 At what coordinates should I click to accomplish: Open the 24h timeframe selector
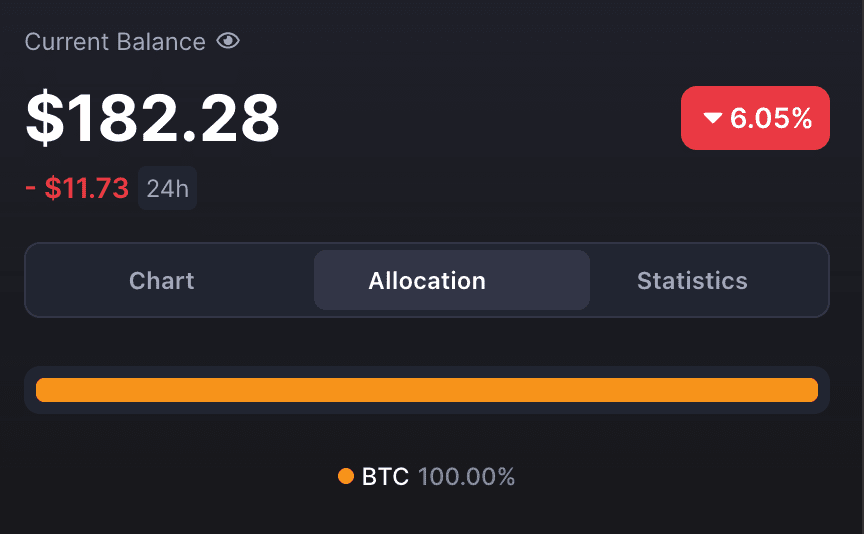pyautogui.click(x=168, y=188)
